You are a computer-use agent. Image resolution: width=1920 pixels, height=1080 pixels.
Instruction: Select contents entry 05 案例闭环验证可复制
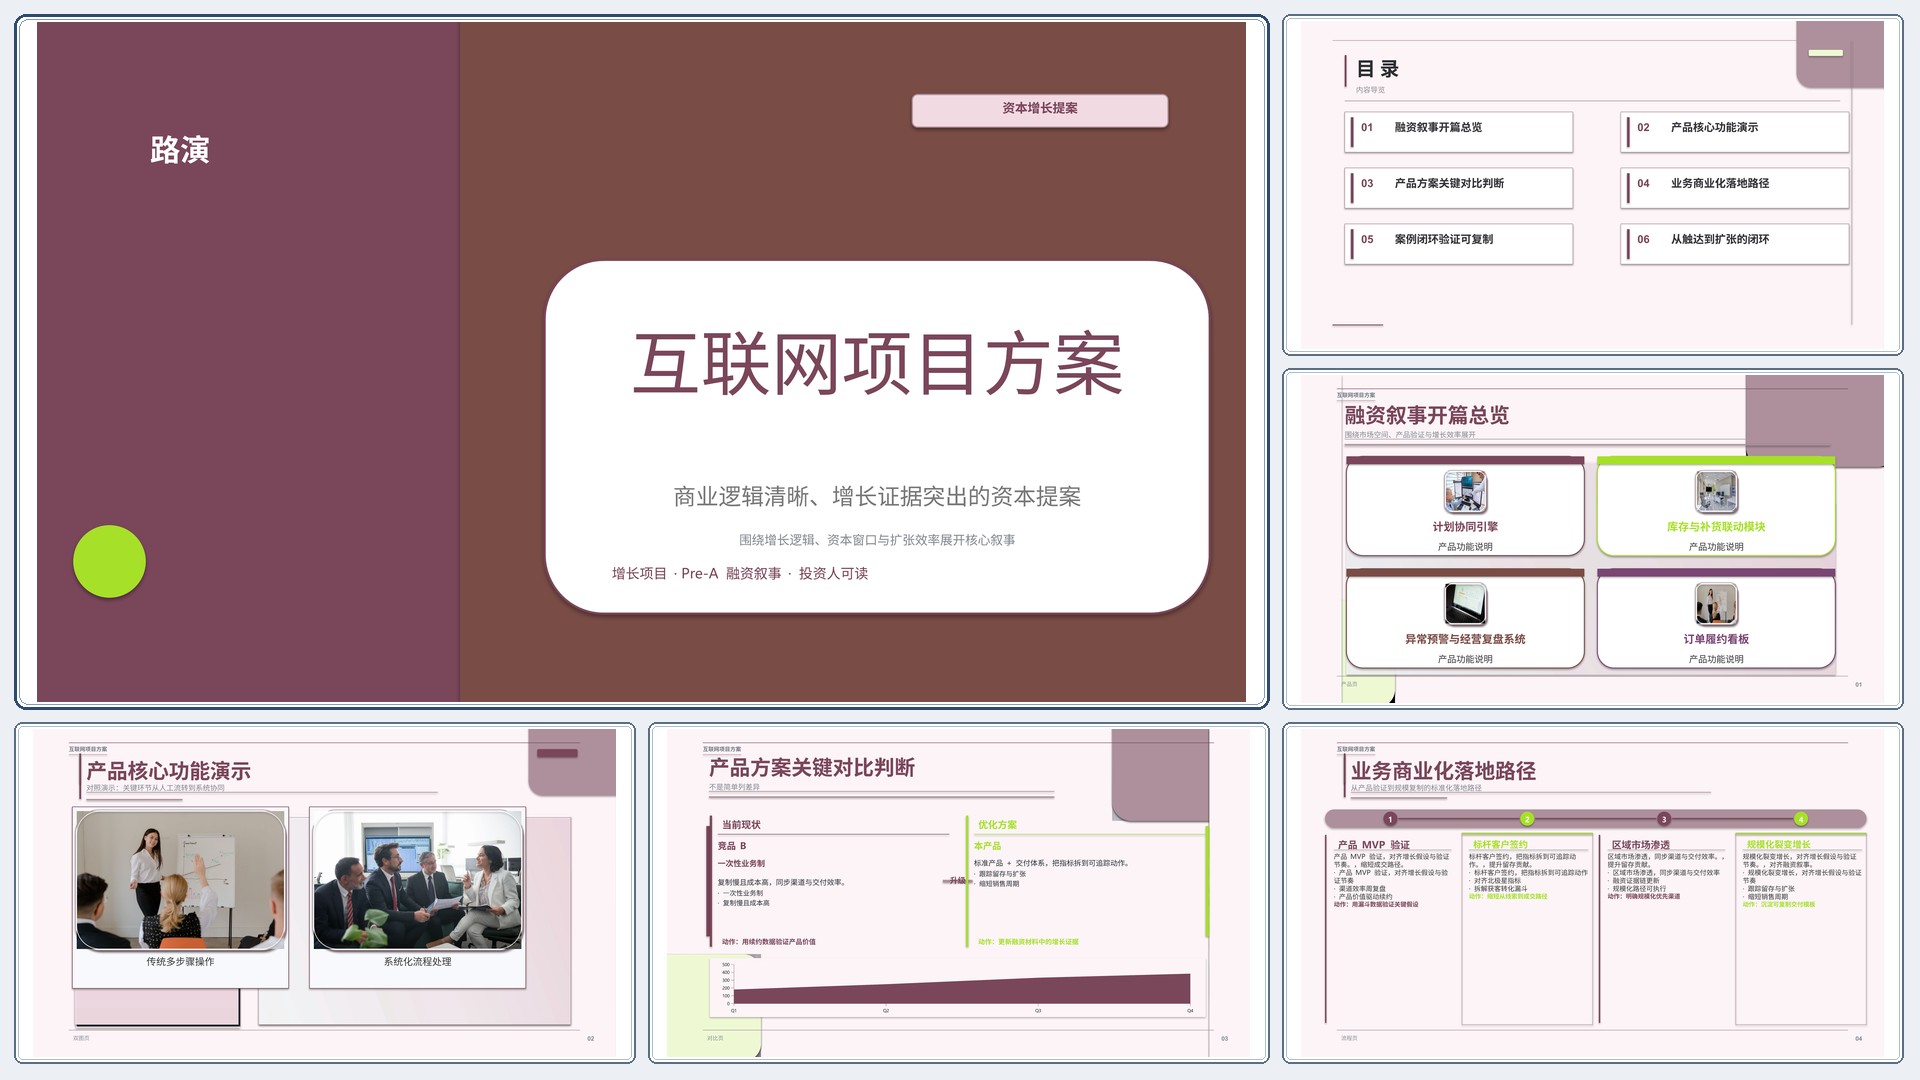1459,243
